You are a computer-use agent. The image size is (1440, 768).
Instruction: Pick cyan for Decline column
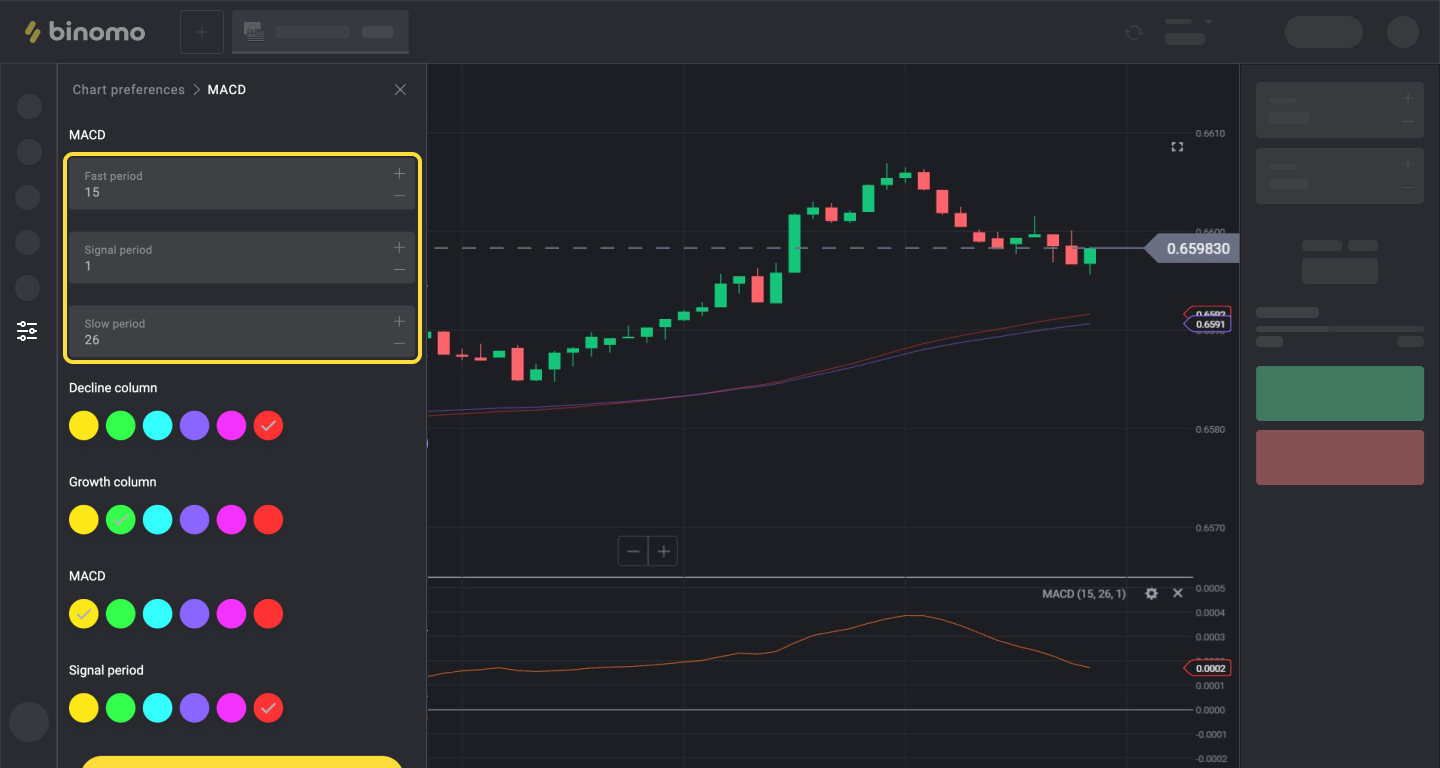tap(158, 426)
